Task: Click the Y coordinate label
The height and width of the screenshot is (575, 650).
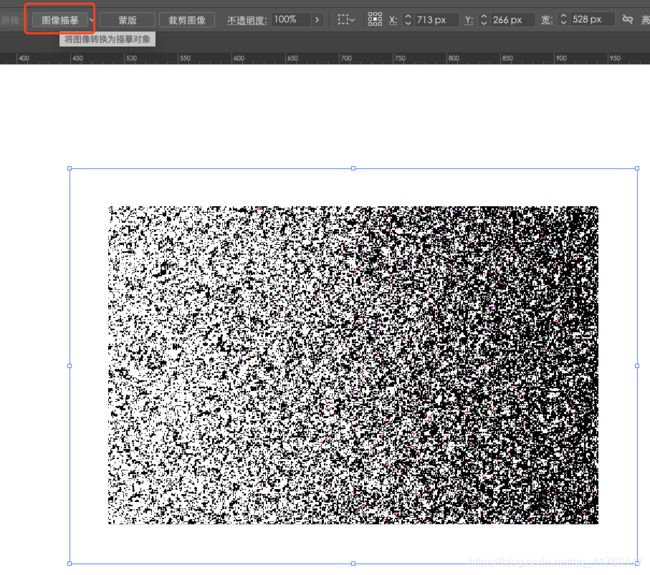Action: (x=469, y=20)
